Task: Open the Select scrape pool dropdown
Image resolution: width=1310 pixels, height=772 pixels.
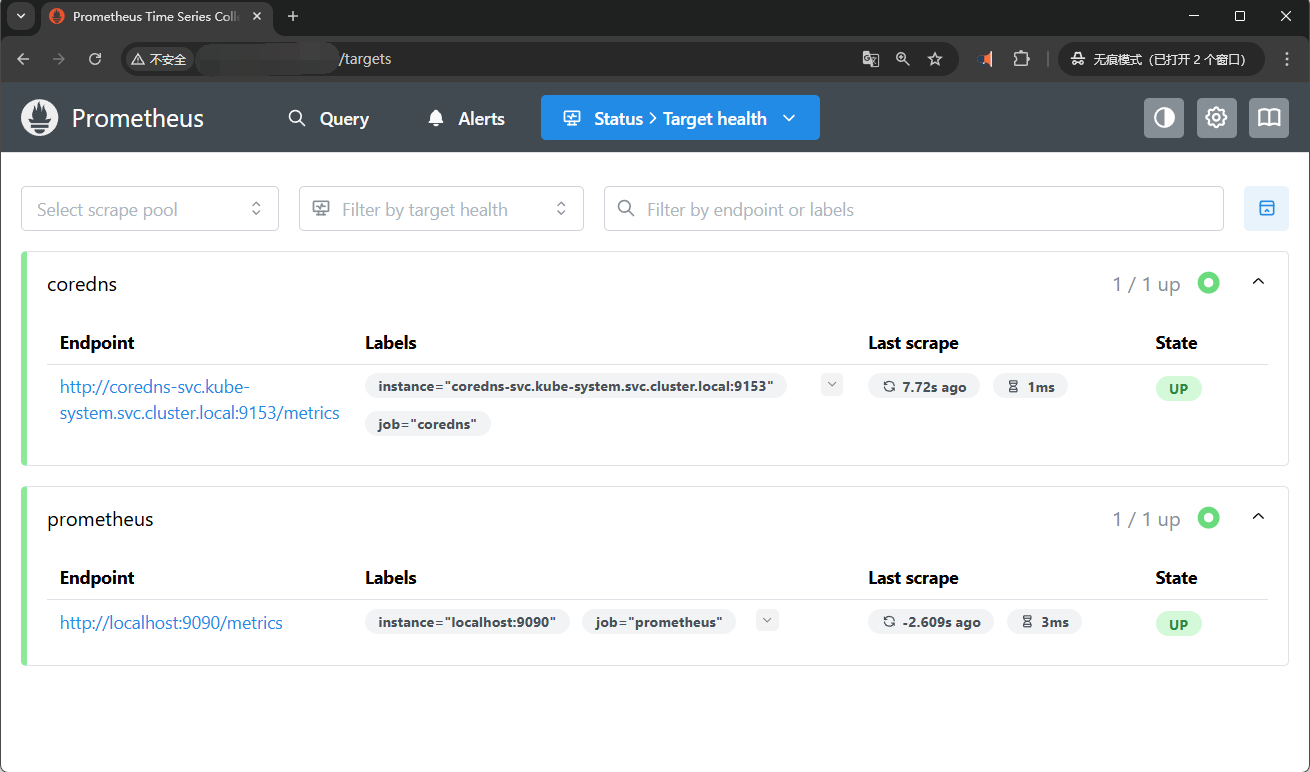Action: (150, 209)
